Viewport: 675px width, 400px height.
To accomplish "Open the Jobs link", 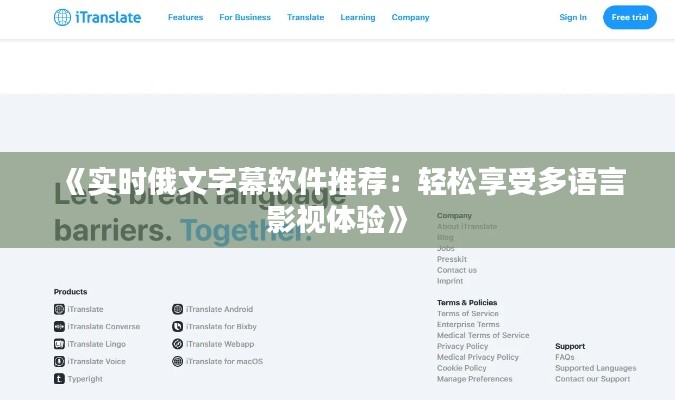I will [x=446, y=248].
